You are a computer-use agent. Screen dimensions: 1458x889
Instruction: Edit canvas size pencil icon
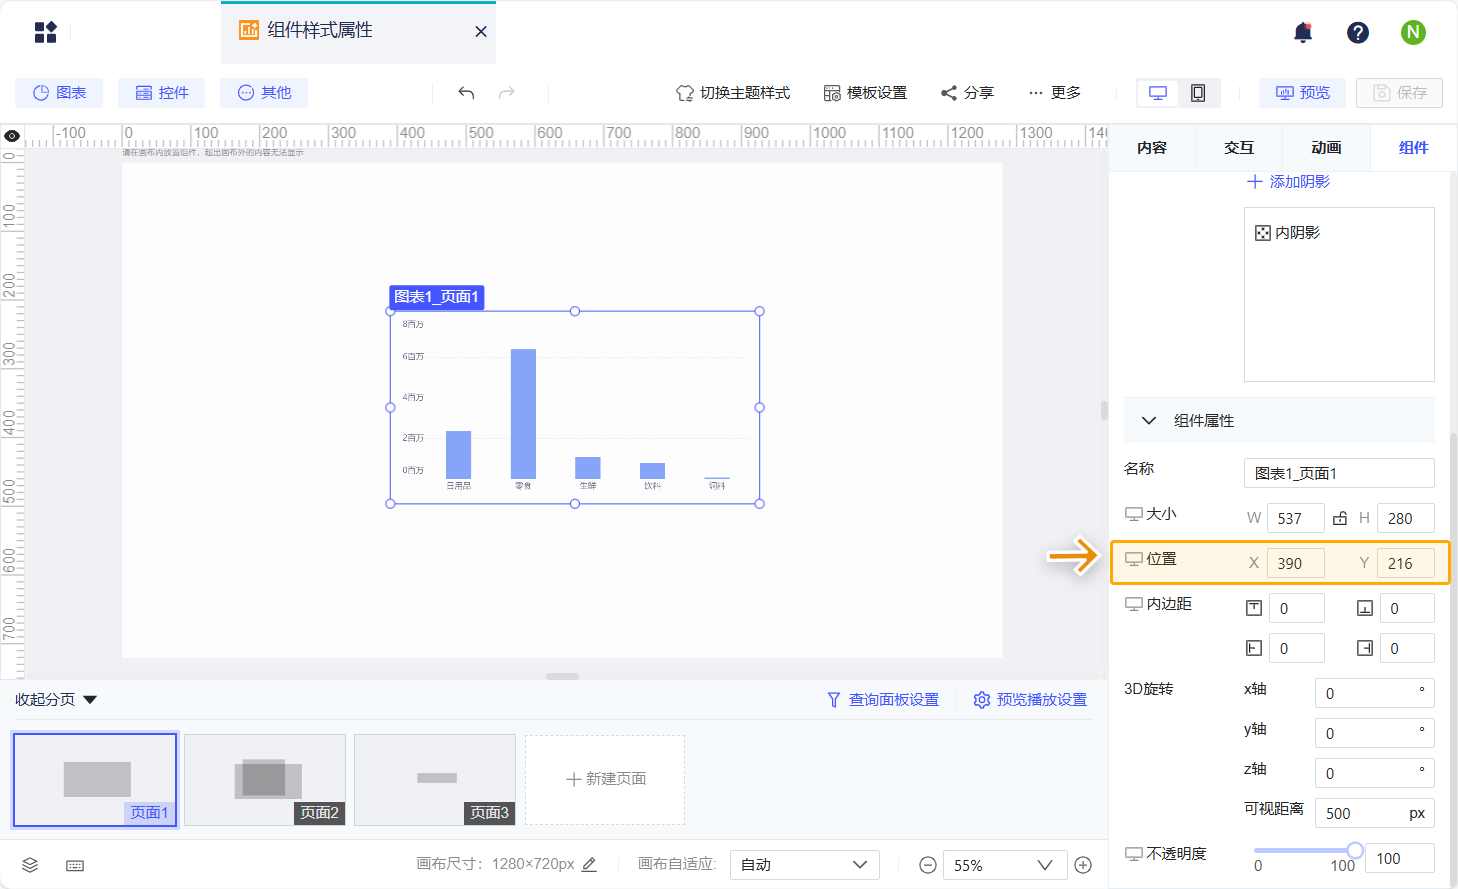point(589,864)
